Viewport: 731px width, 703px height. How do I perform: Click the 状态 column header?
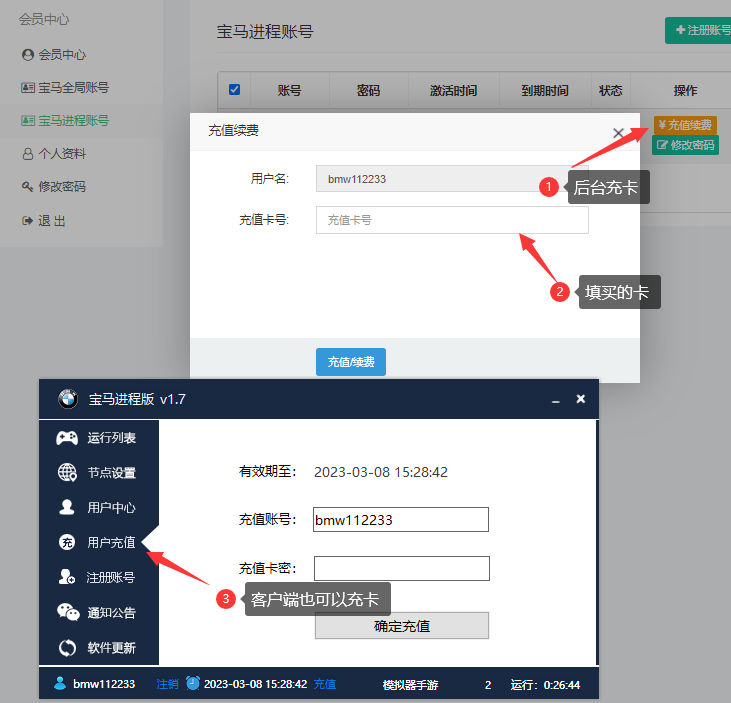[611, 90]
